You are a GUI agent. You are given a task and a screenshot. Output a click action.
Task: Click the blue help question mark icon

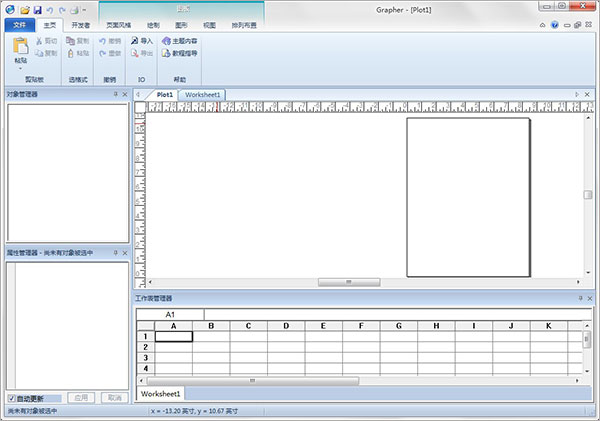click(x=553, y=25)
